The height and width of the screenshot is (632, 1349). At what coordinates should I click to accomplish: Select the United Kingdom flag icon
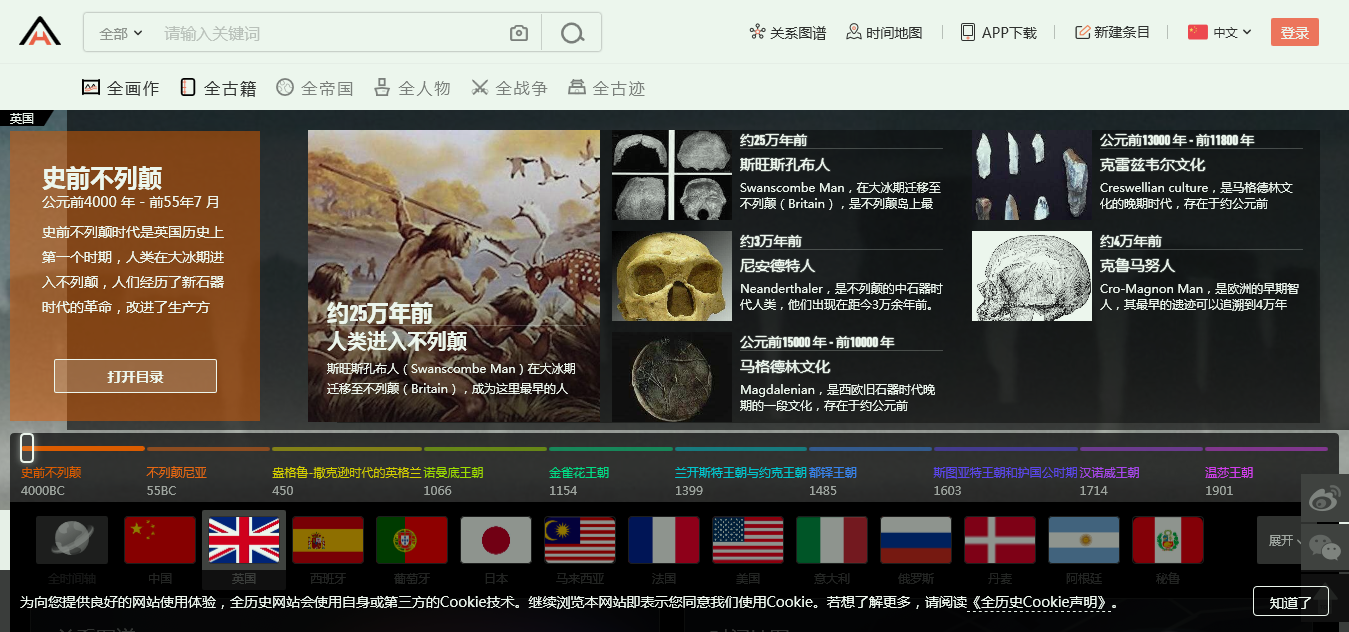(244, 540)
